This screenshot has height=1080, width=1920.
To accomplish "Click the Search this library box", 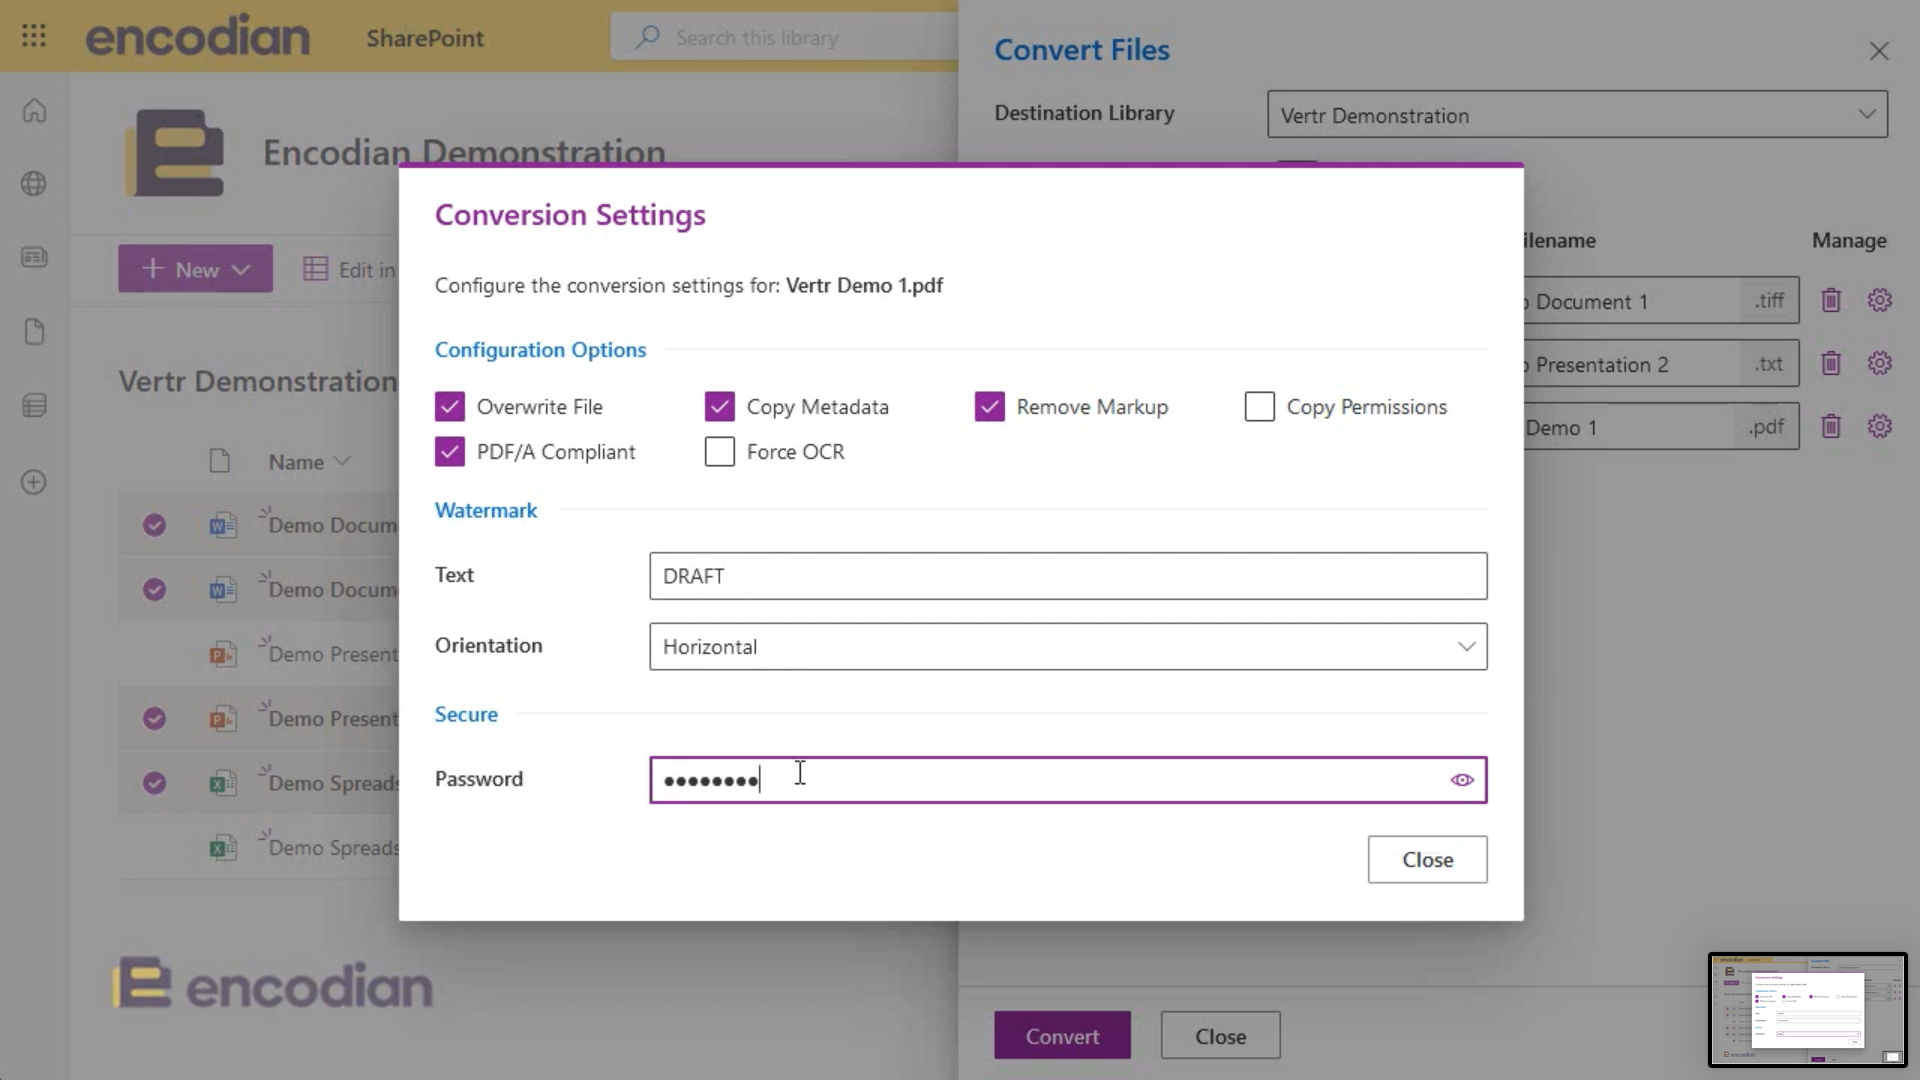I will tap(785, 37).
